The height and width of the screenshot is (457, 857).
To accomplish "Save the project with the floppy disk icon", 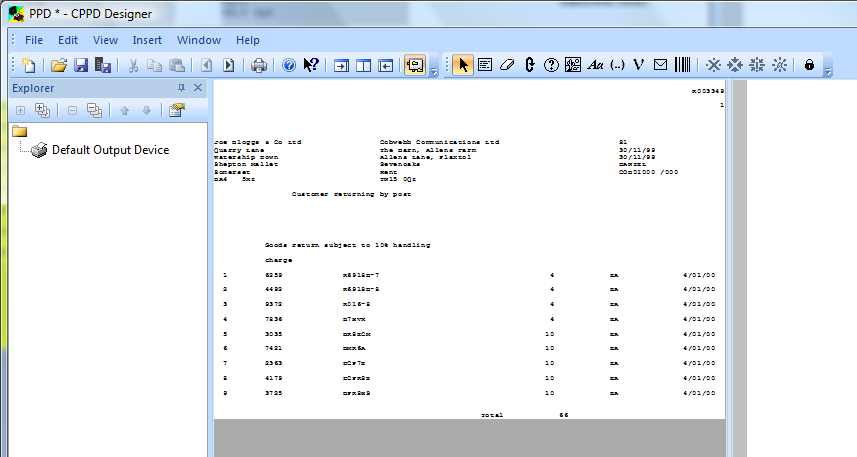I will click(81, 65).
